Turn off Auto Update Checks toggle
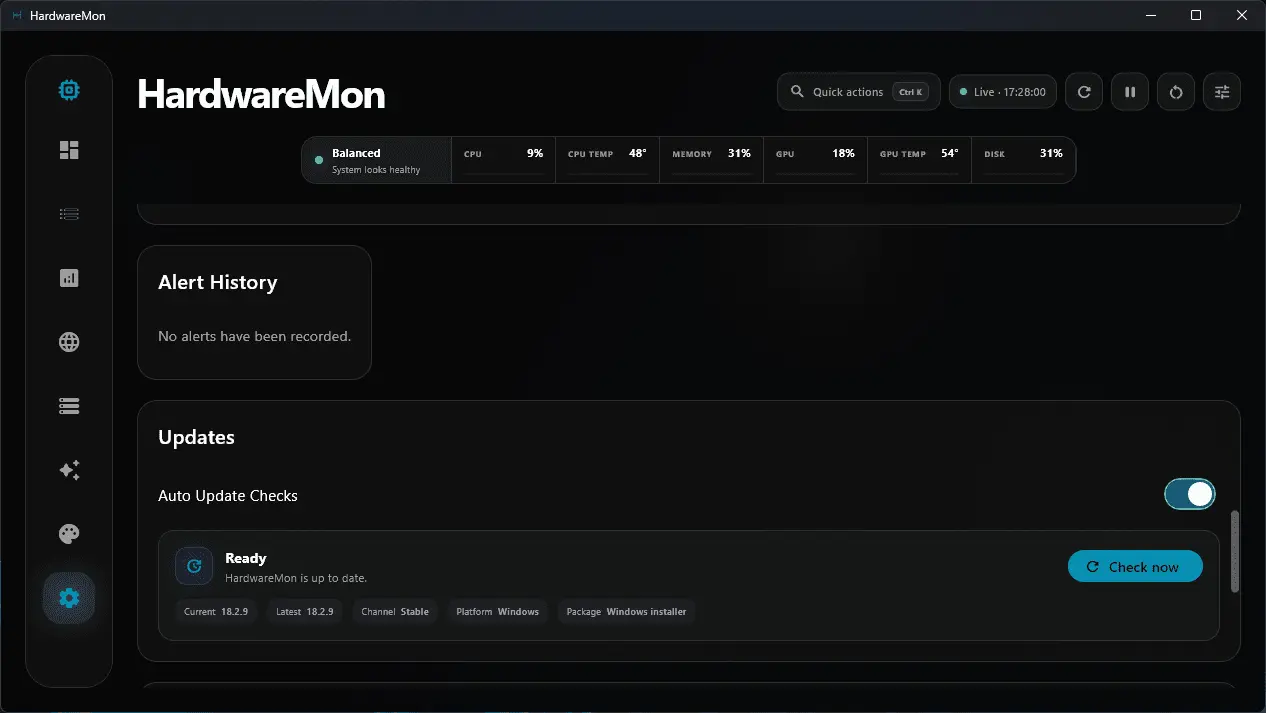The width and height of the screenshot is (1266, 713). pos(1190,494)
